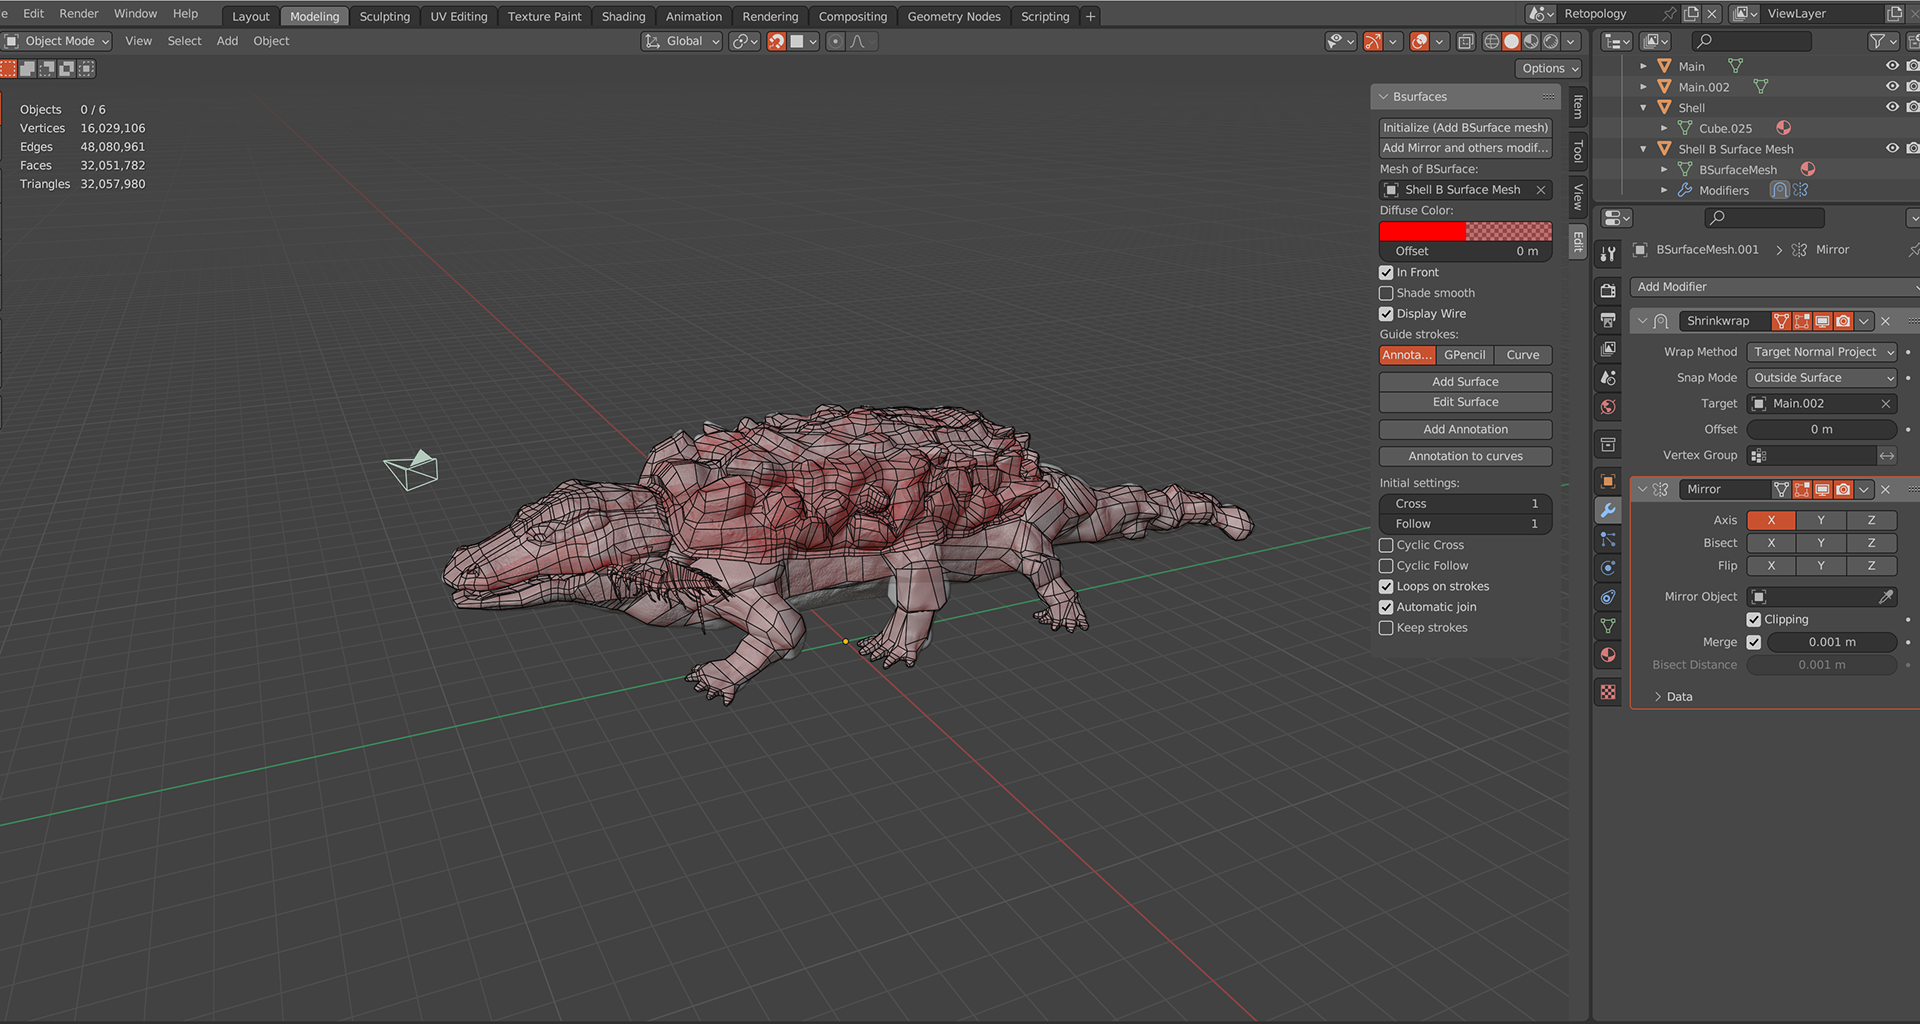Collapse the Shell collection in outliner
Viewport: 1920px width, 1024px height.
[x=1643, y=108]
